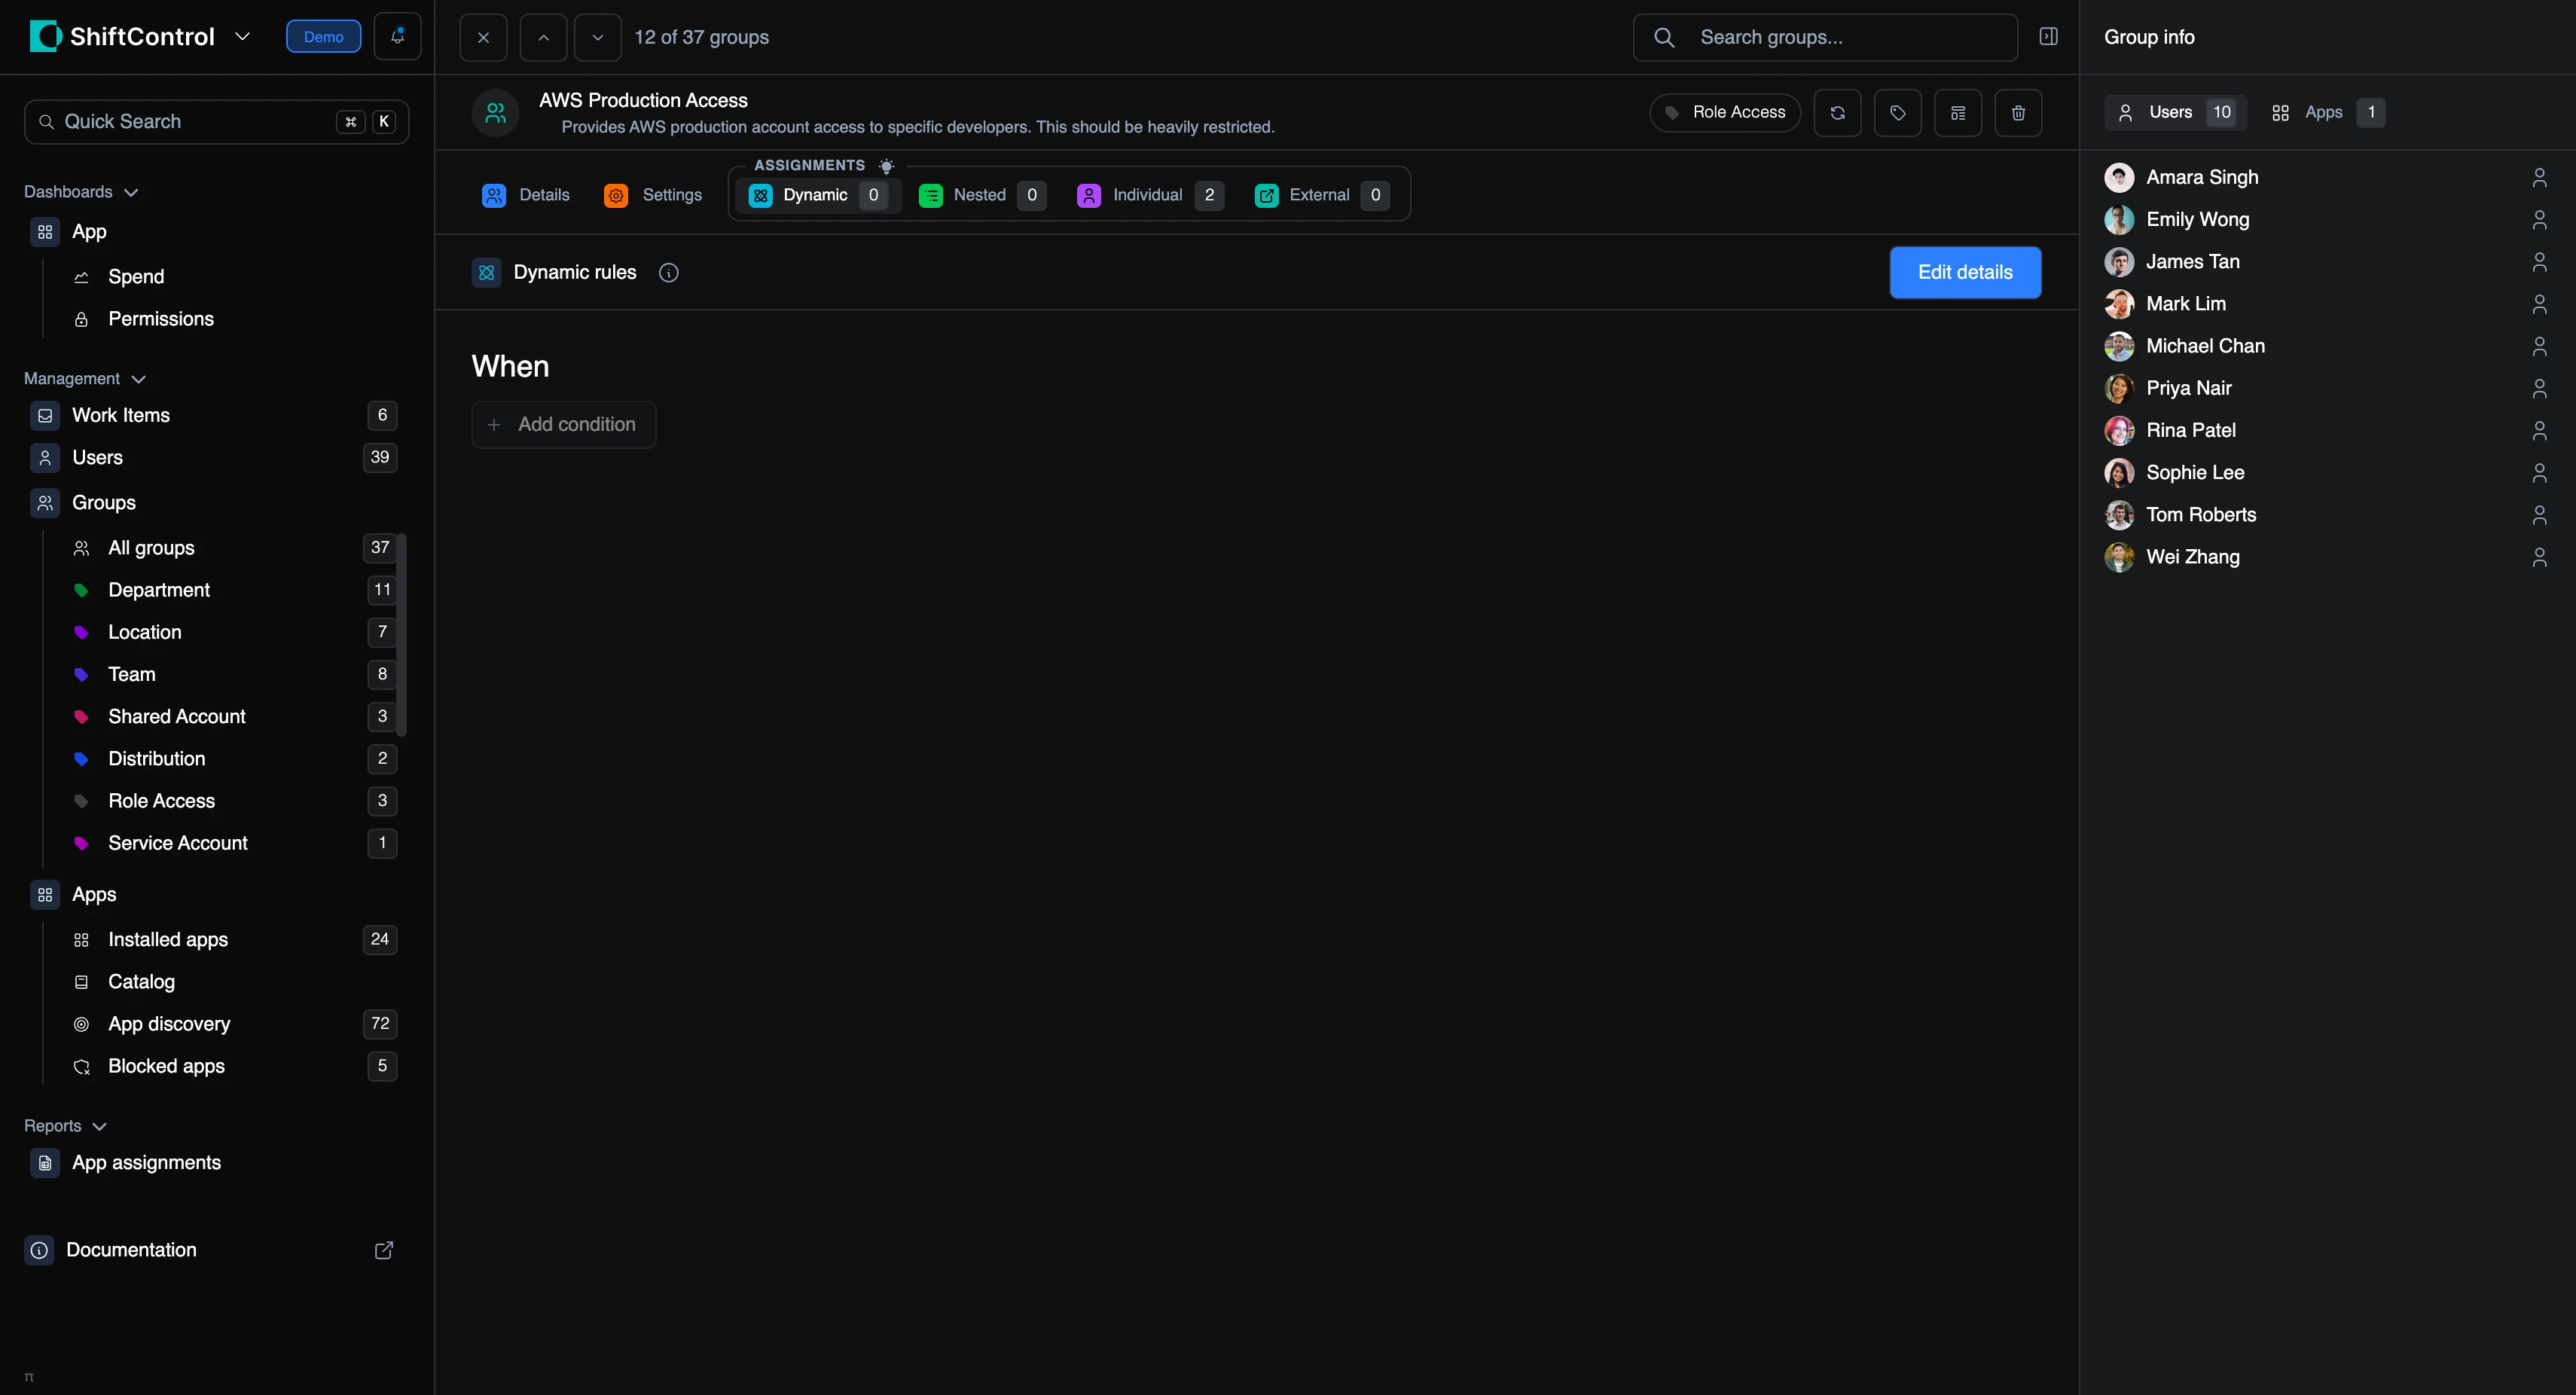Go to next group with down arrow
This screenshot has height=1395, width=2576.
[597, 37]
